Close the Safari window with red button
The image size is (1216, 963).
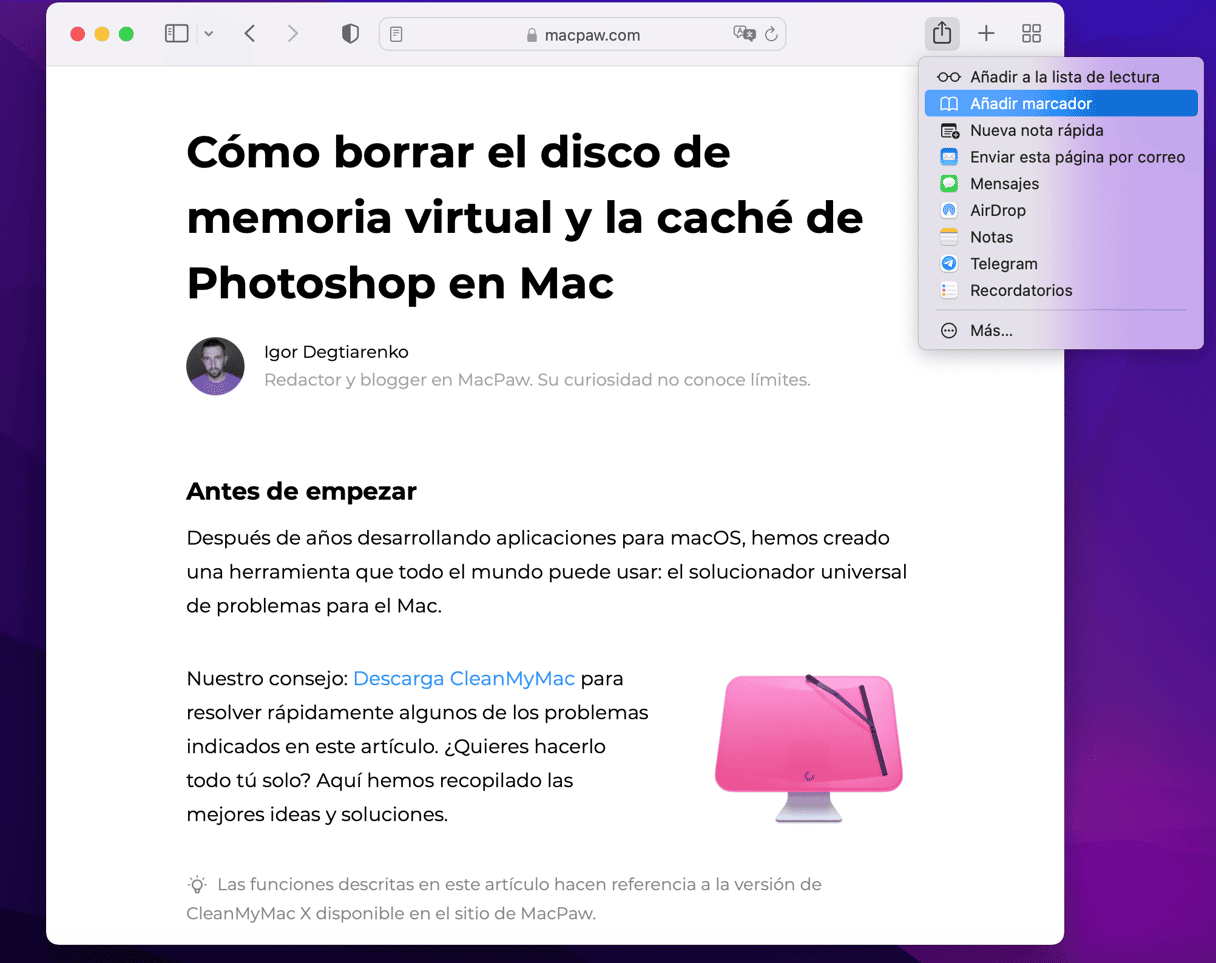77,34
